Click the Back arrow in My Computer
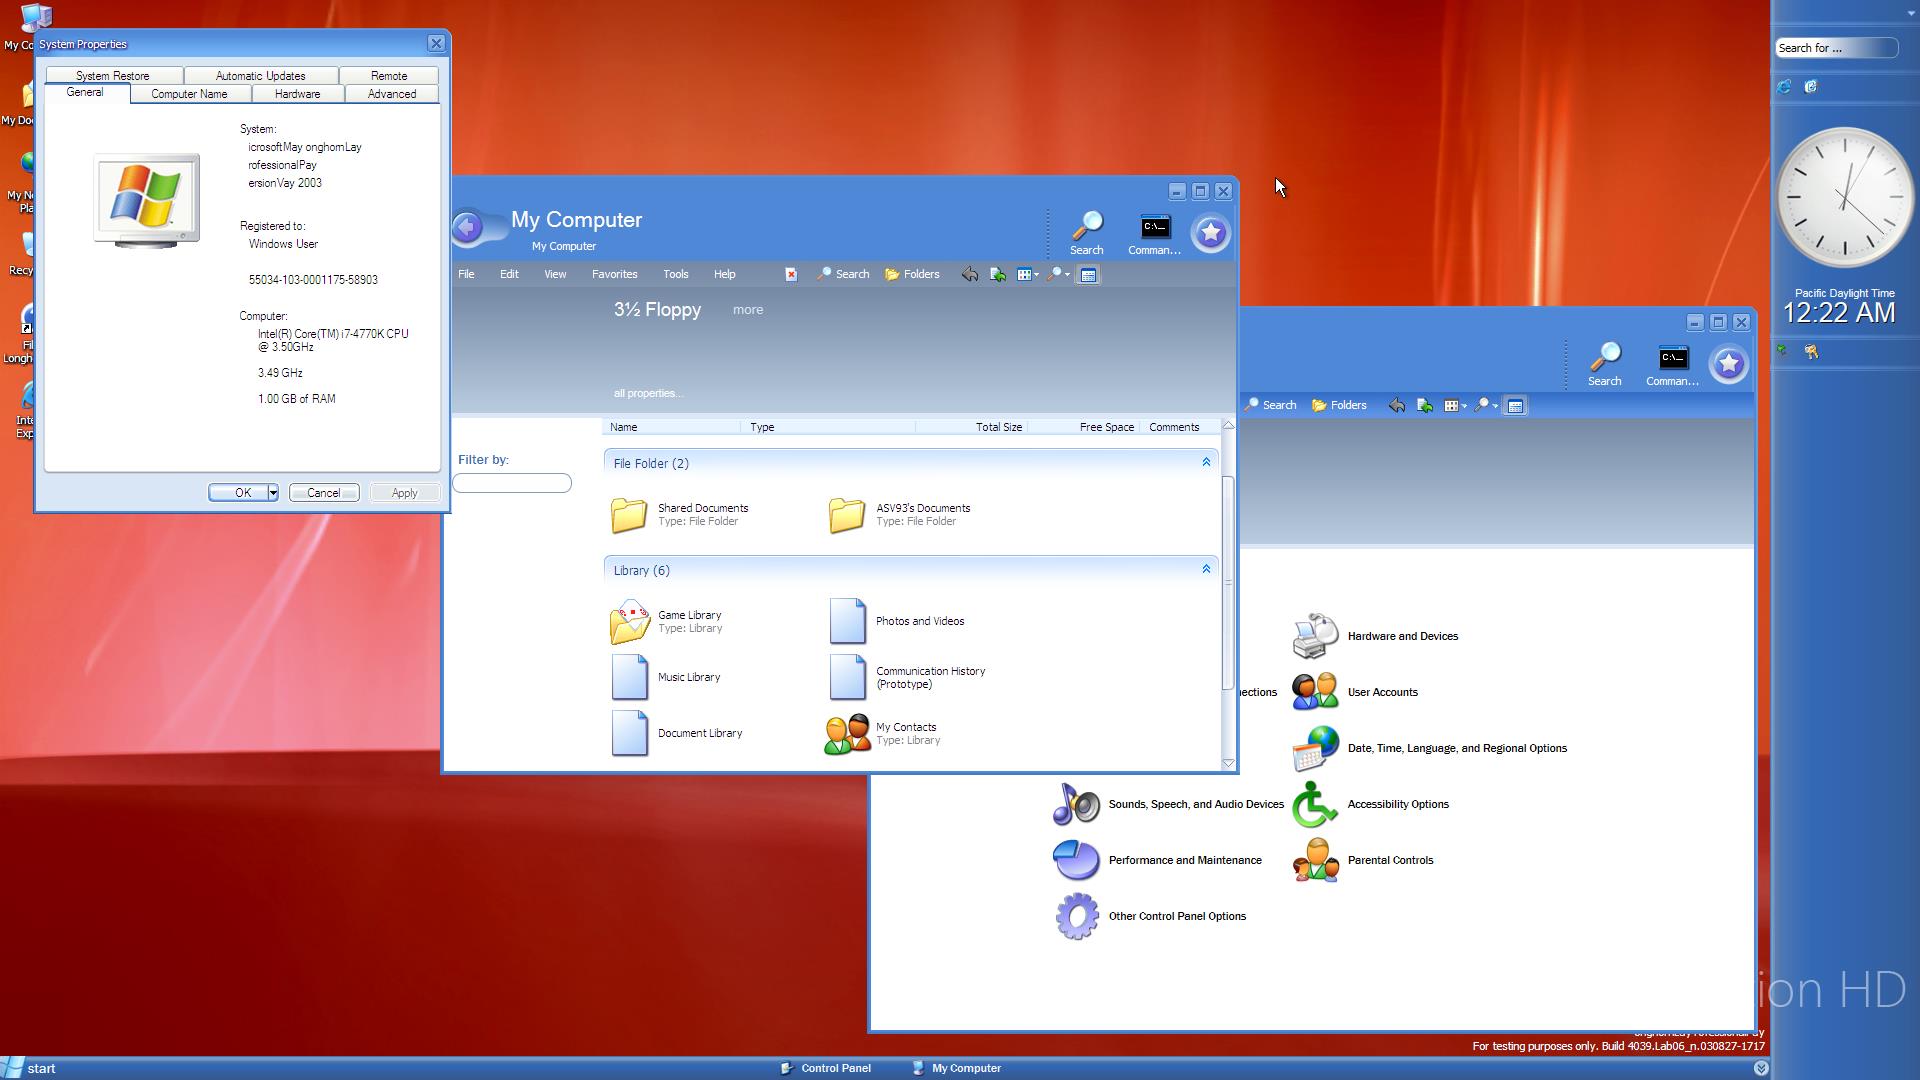Screen dimensions: 1920x1080 (467, 229)
